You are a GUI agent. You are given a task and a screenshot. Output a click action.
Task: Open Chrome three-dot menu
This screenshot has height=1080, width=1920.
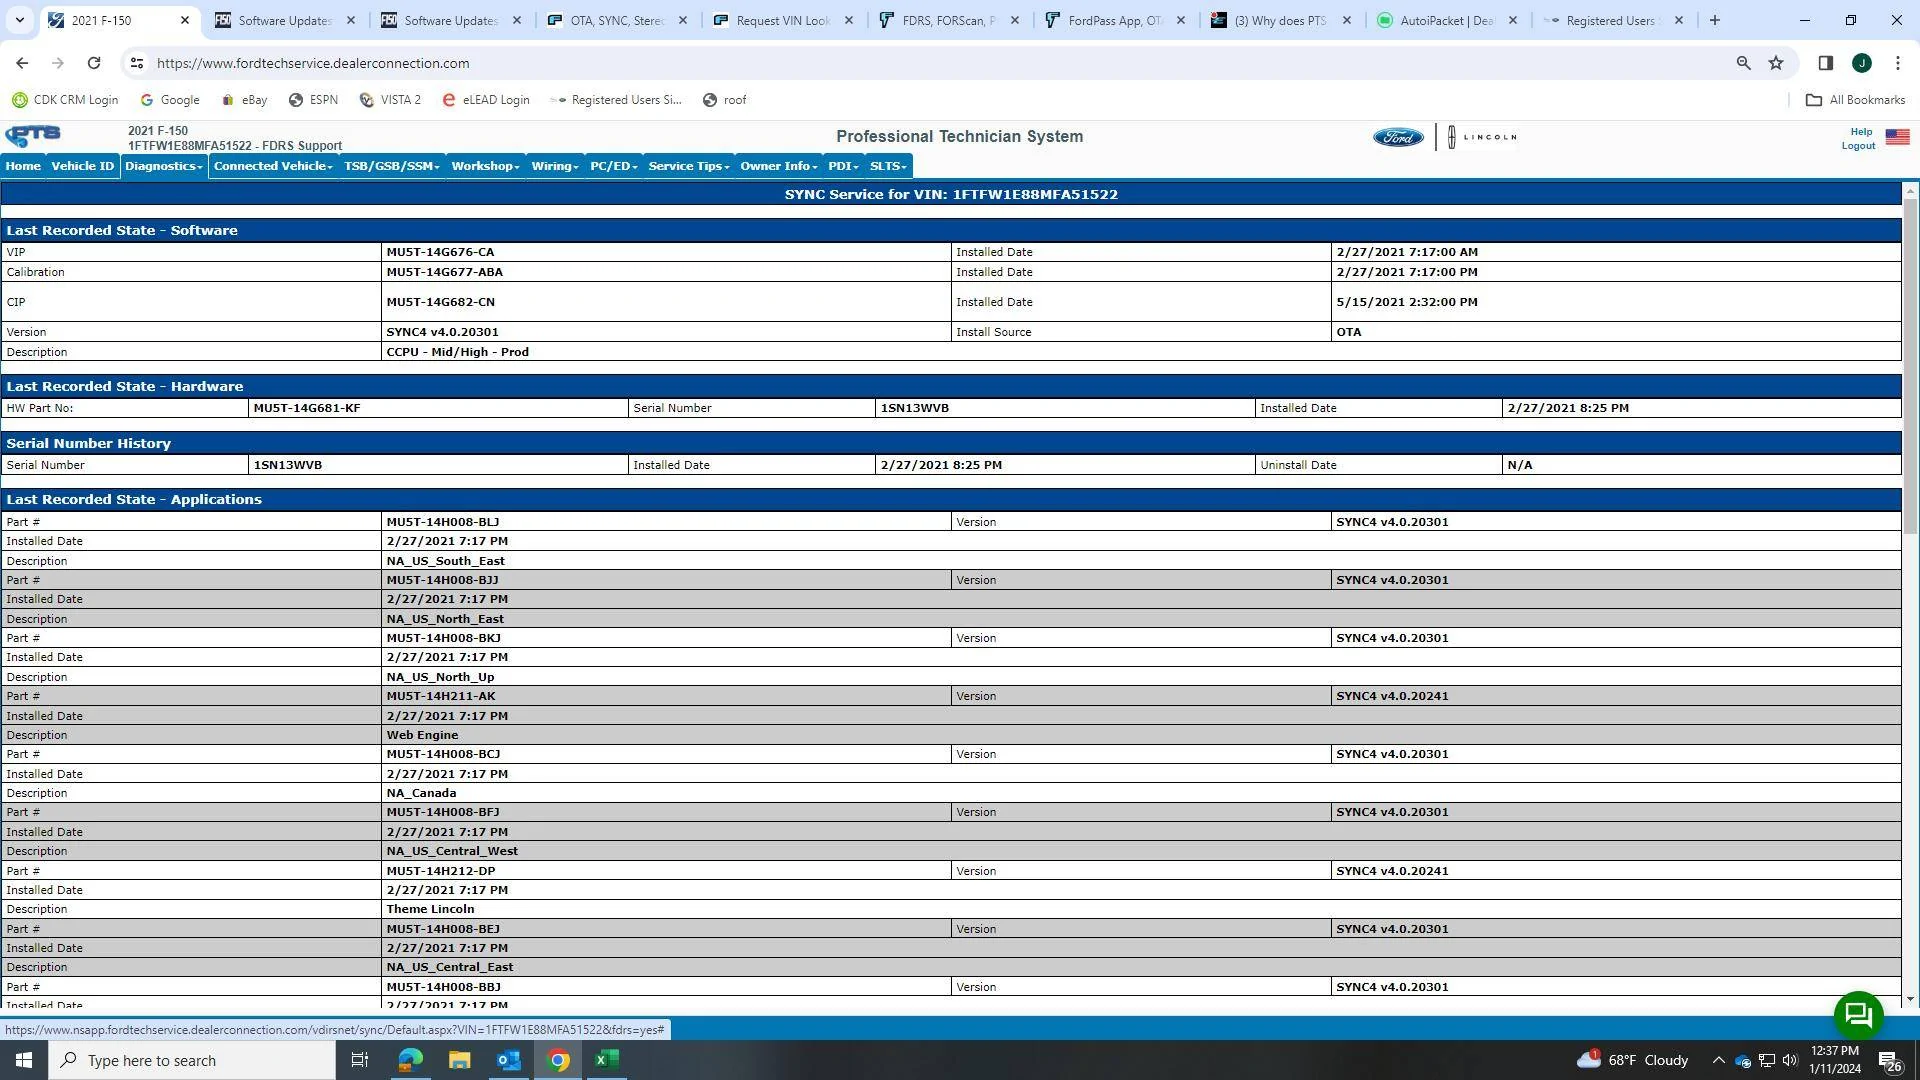1897,63
